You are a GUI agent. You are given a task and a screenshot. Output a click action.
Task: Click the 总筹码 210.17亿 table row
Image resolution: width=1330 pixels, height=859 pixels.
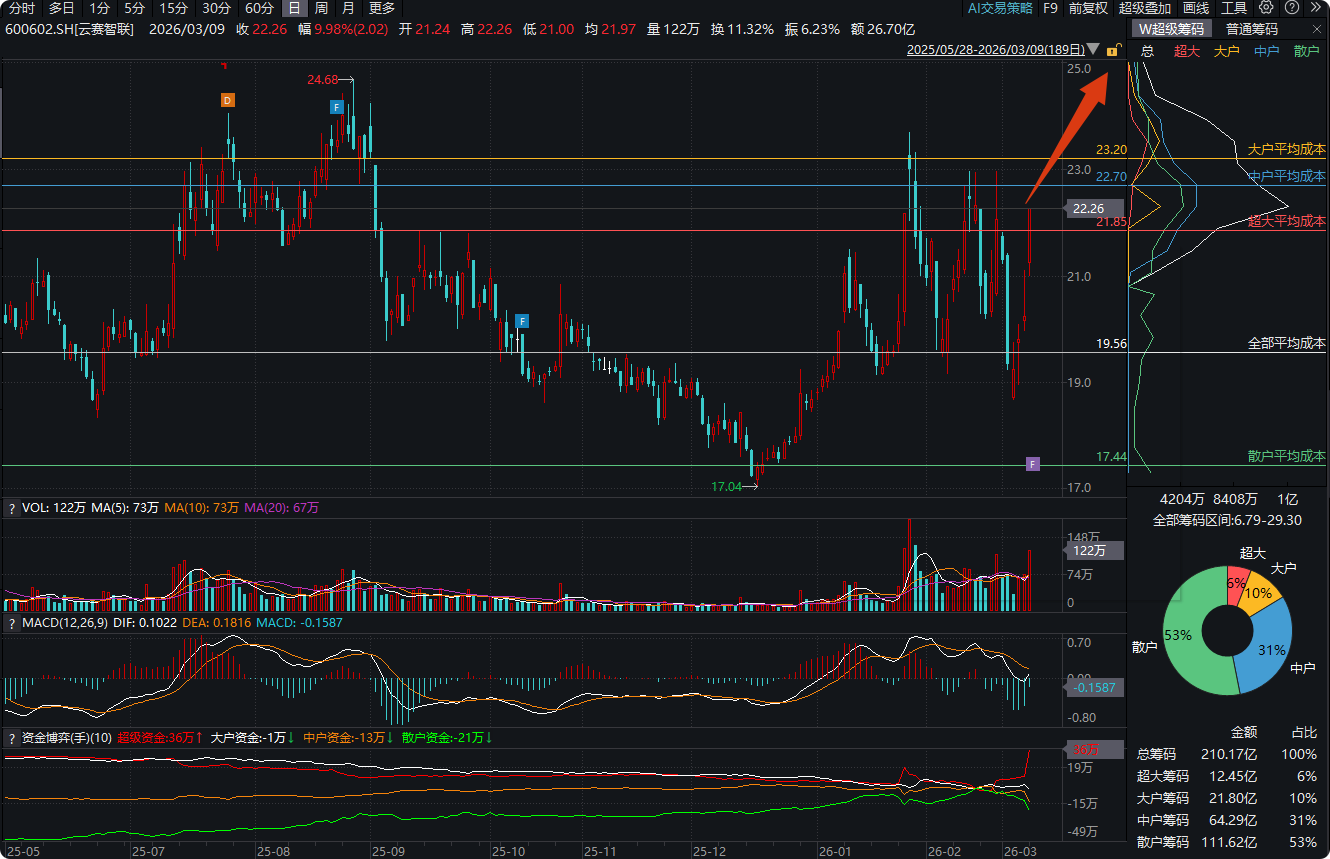[x=1228, y=754]
